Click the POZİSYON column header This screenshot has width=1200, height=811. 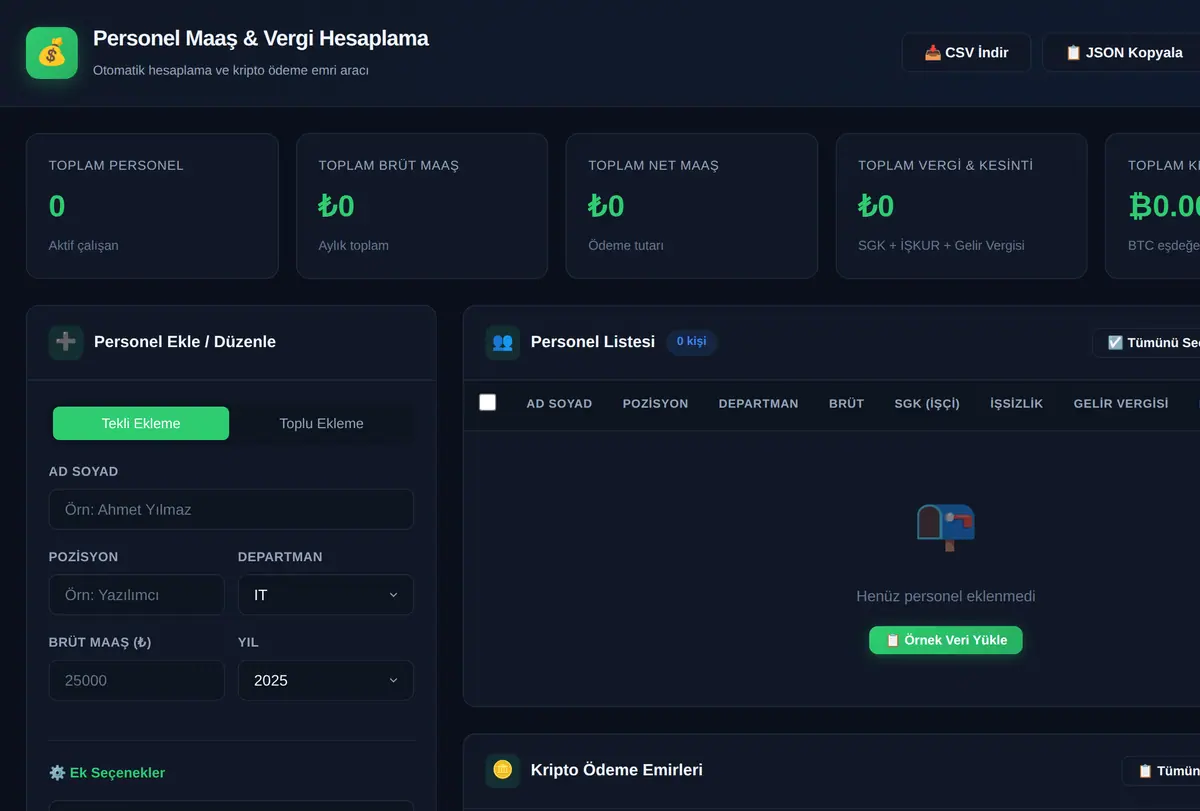(656, 403)
